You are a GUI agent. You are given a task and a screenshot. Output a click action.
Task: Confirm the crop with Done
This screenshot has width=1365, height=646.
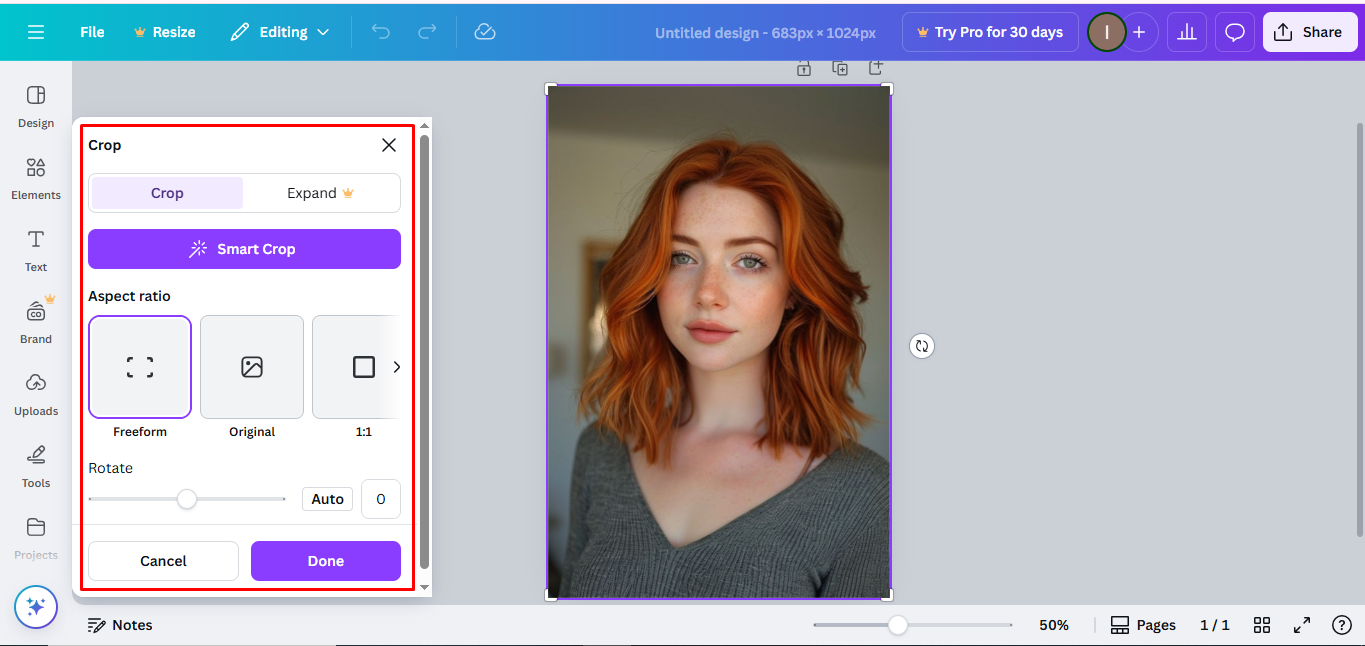(x=325, y=560)
